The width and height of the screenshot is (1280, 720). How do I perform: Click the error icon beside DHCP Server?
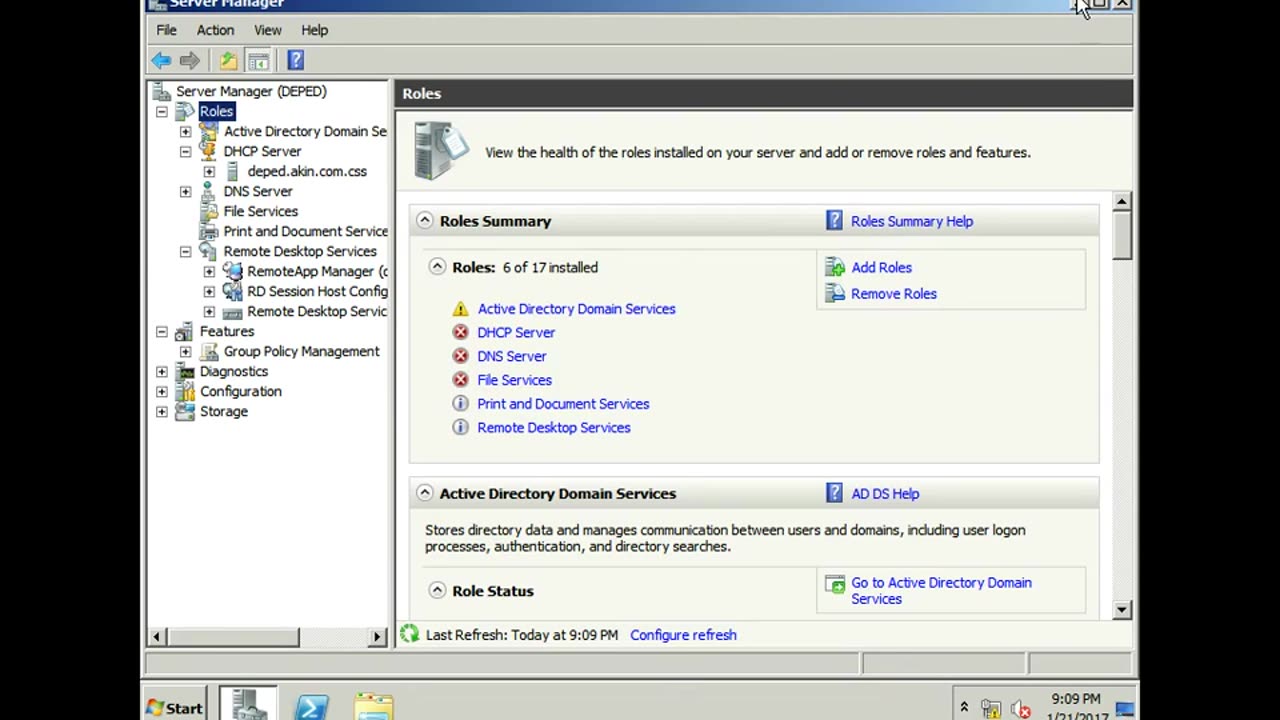[460, 332]
